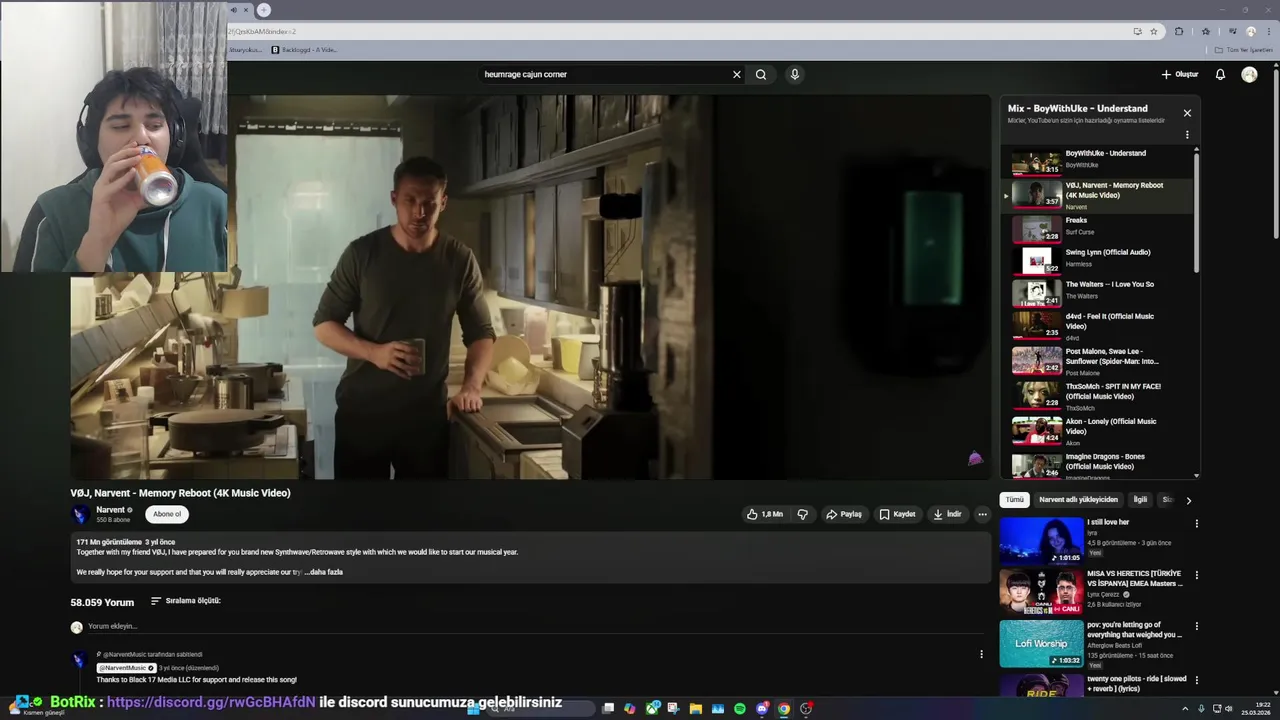Image resolution: width=1280 pixels, height=720 pixels.
Task: Open pinned comment three-dot menu
Action: (981, 654)
